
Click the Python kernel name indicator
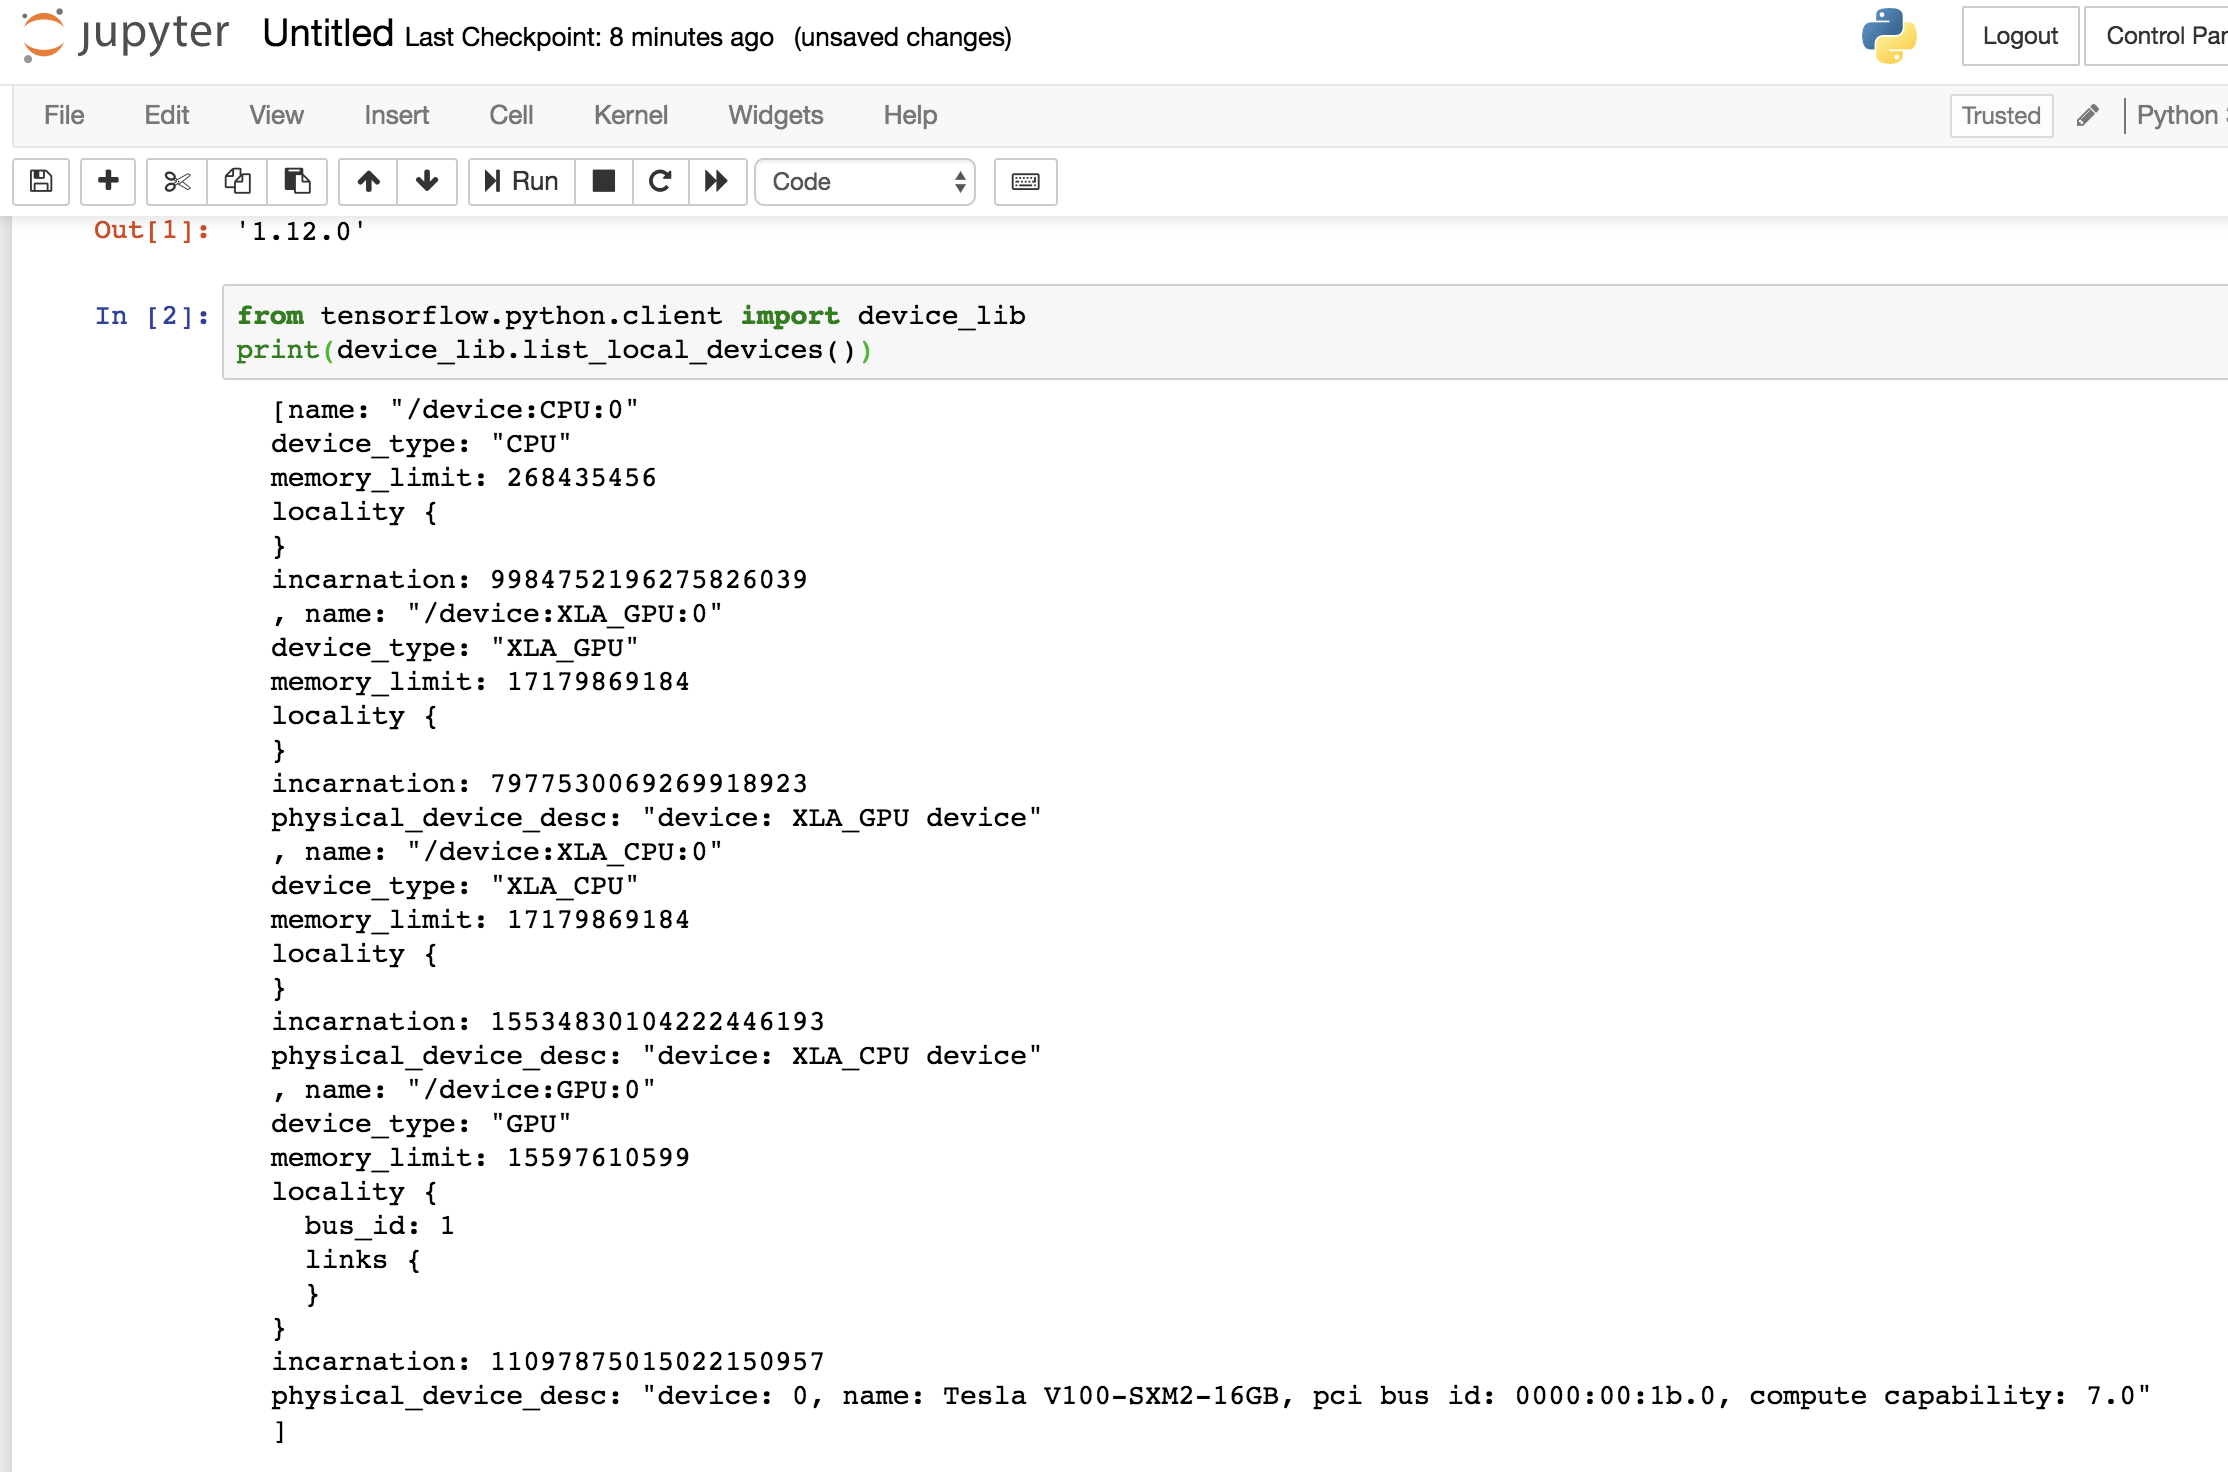[x=2180, y=116]
